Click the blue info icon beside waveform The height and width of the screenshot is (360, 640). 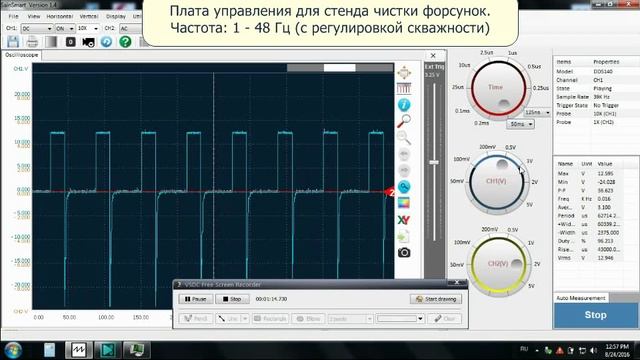(x=404, y=105)
